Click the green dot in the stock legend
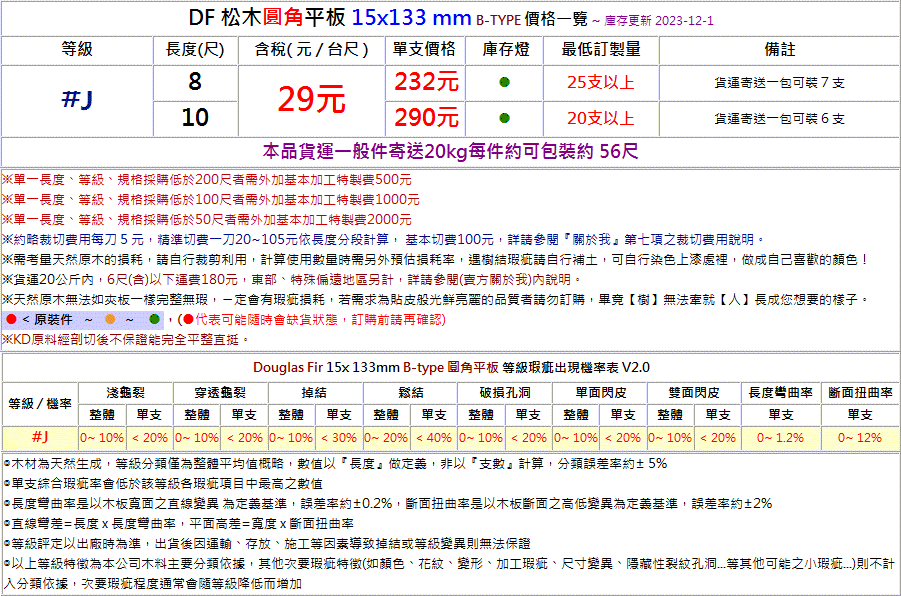The image size is (901, 596). [154, 319]
